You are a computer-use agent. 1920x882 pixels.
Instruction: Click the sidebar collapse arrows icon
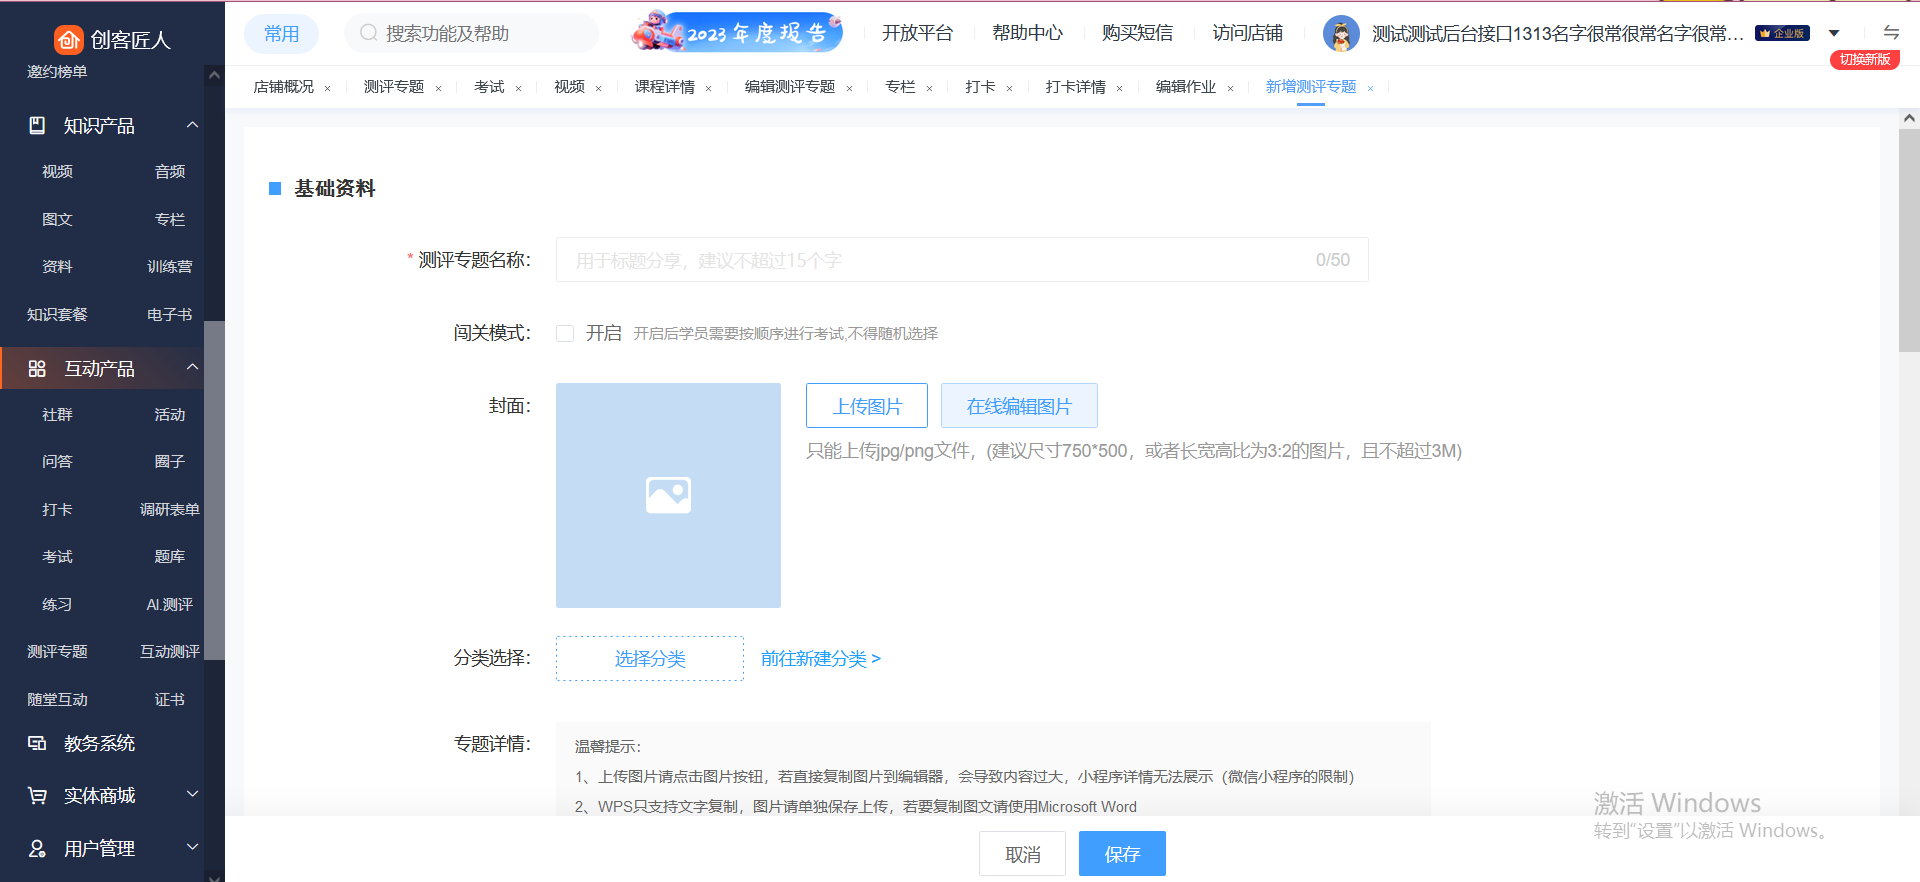1890,32
